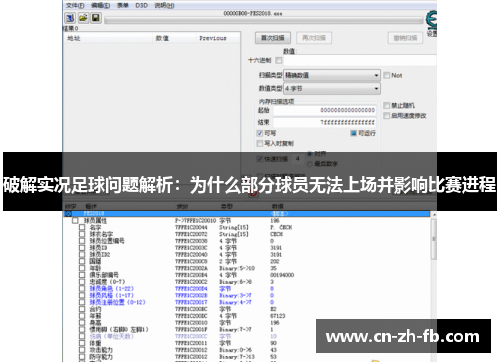The height and width of the screenshot is (362, 500).
Task: Open the 文件(F) menu
Action: 75,5
